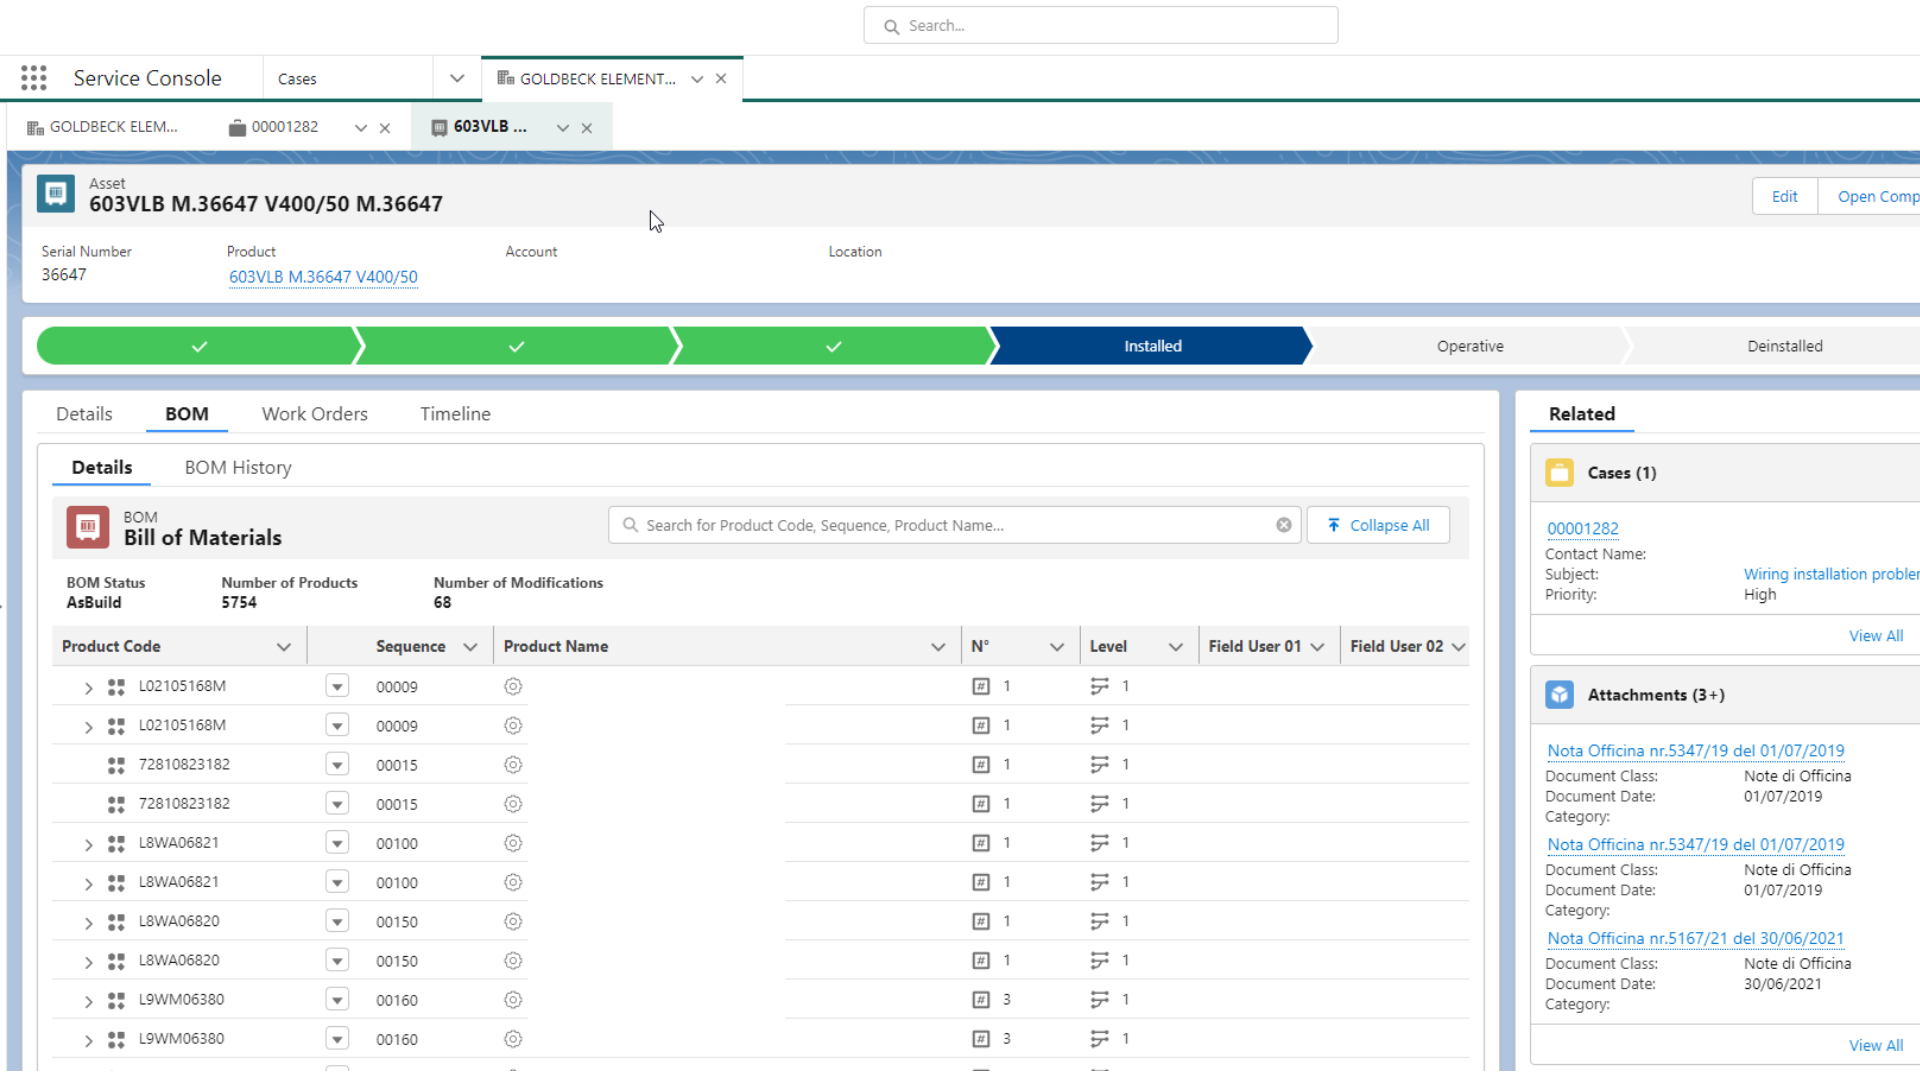1920x1080 pixels.
Task: Expand the first L8WA06821 tree row
Action: coord(88,845)
